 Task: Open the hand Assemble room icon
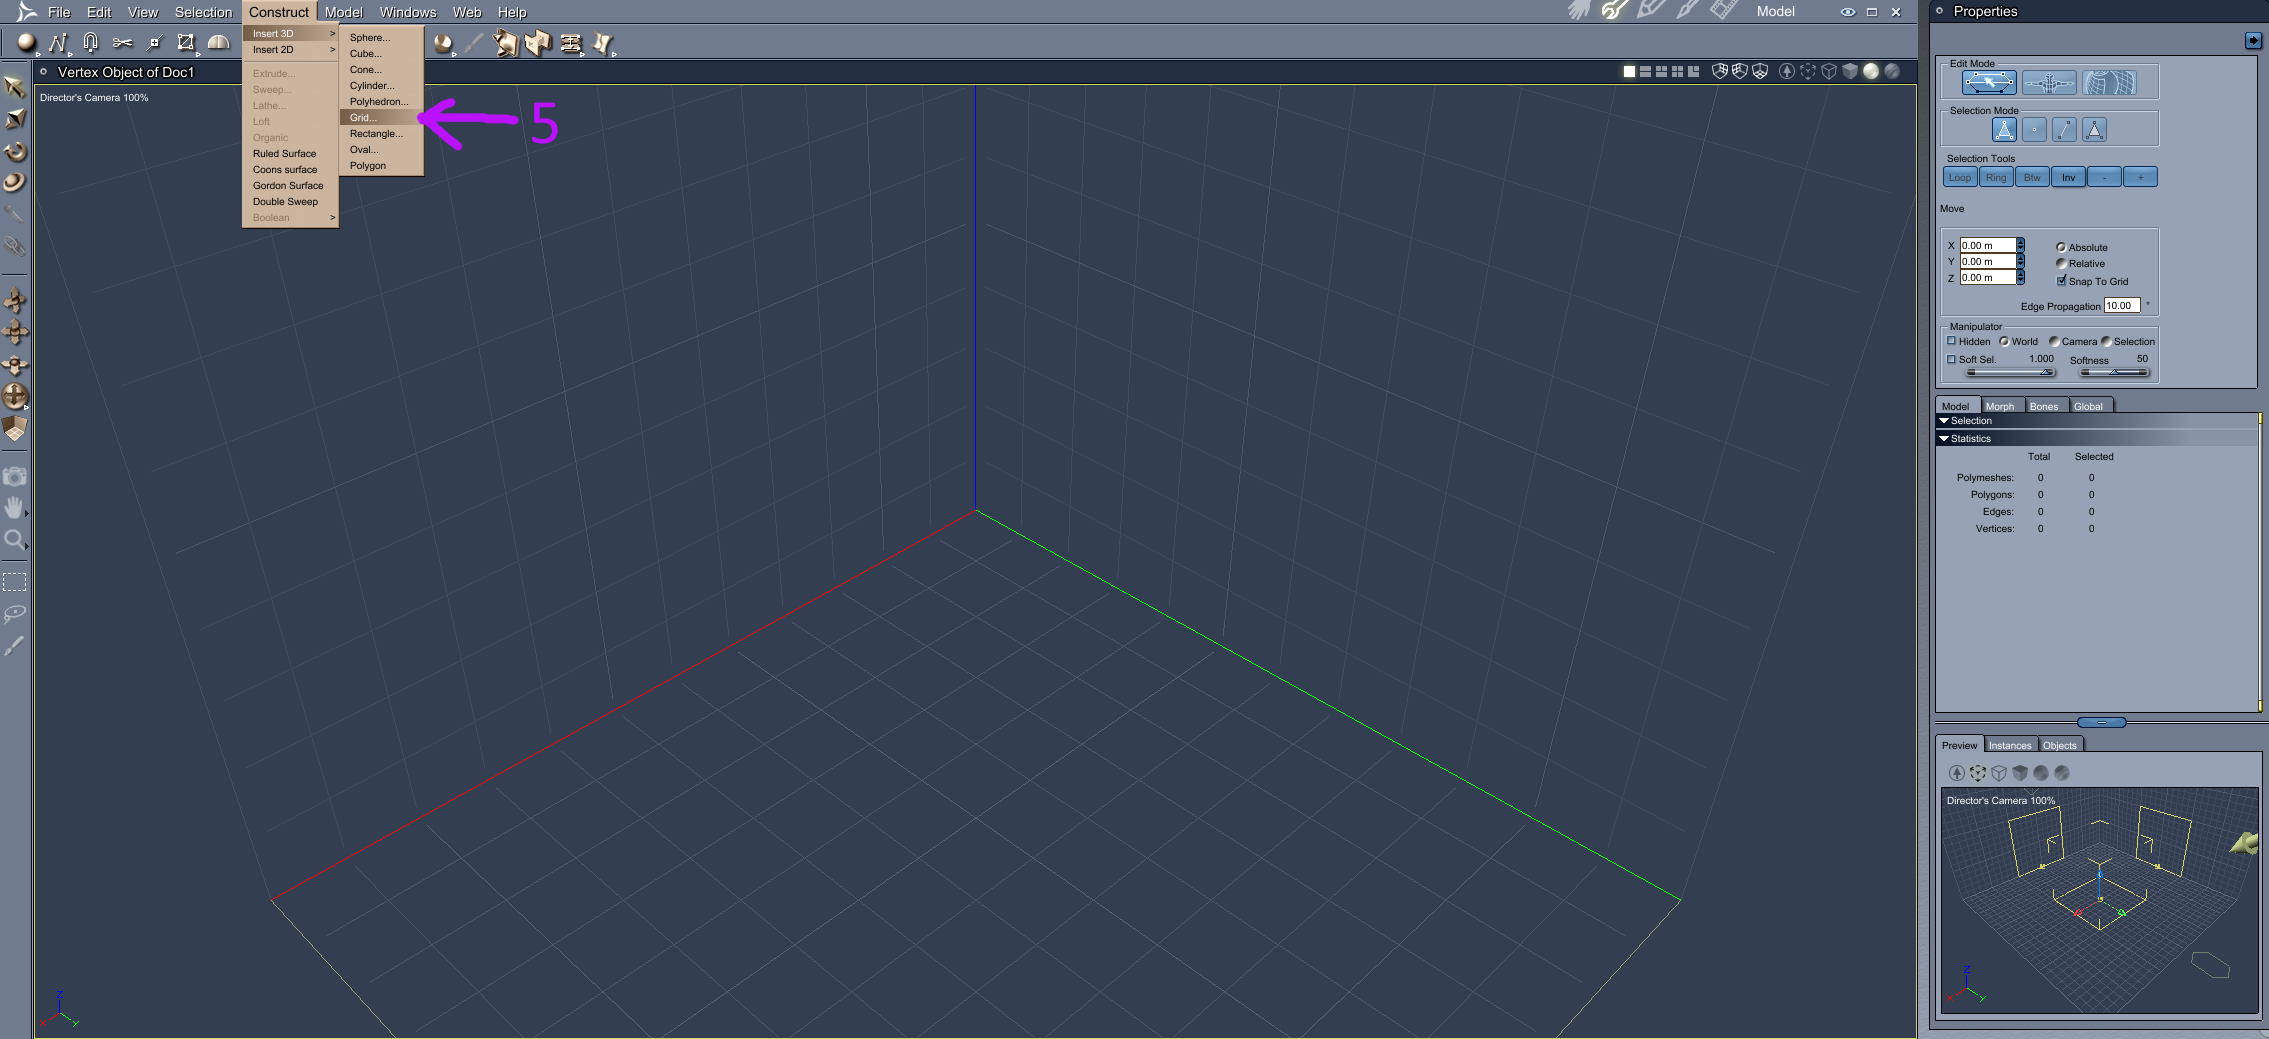pyautogui.click(x=1579, y=11)
